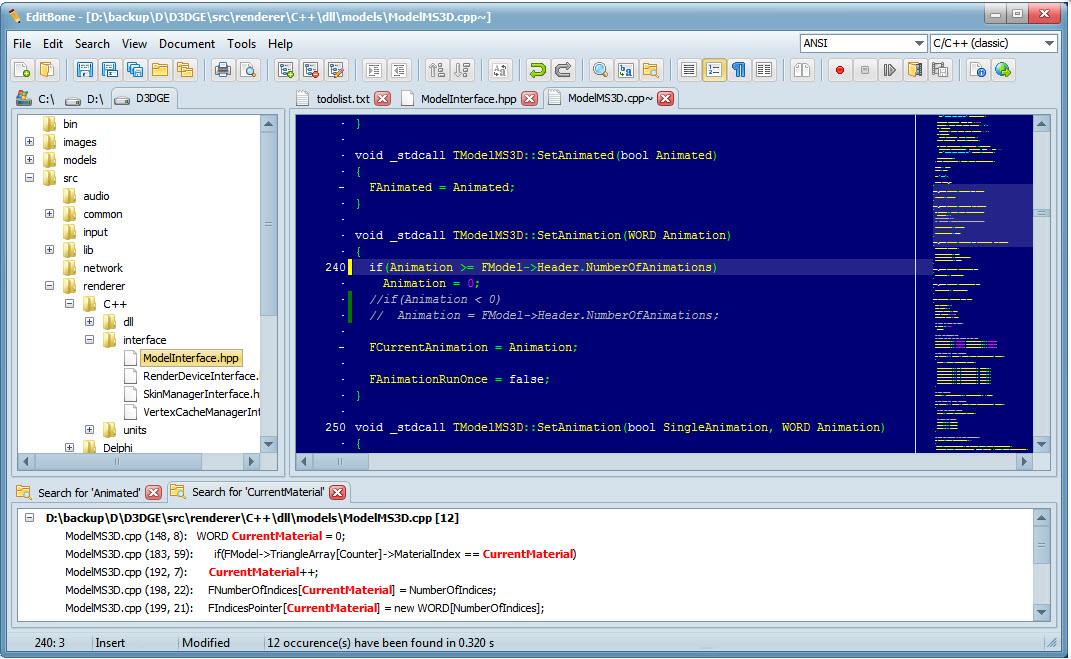The image size is (1071, 659).
Task: Collapse the ModelMS3D.cpp search results group
Action: point(29,518)
